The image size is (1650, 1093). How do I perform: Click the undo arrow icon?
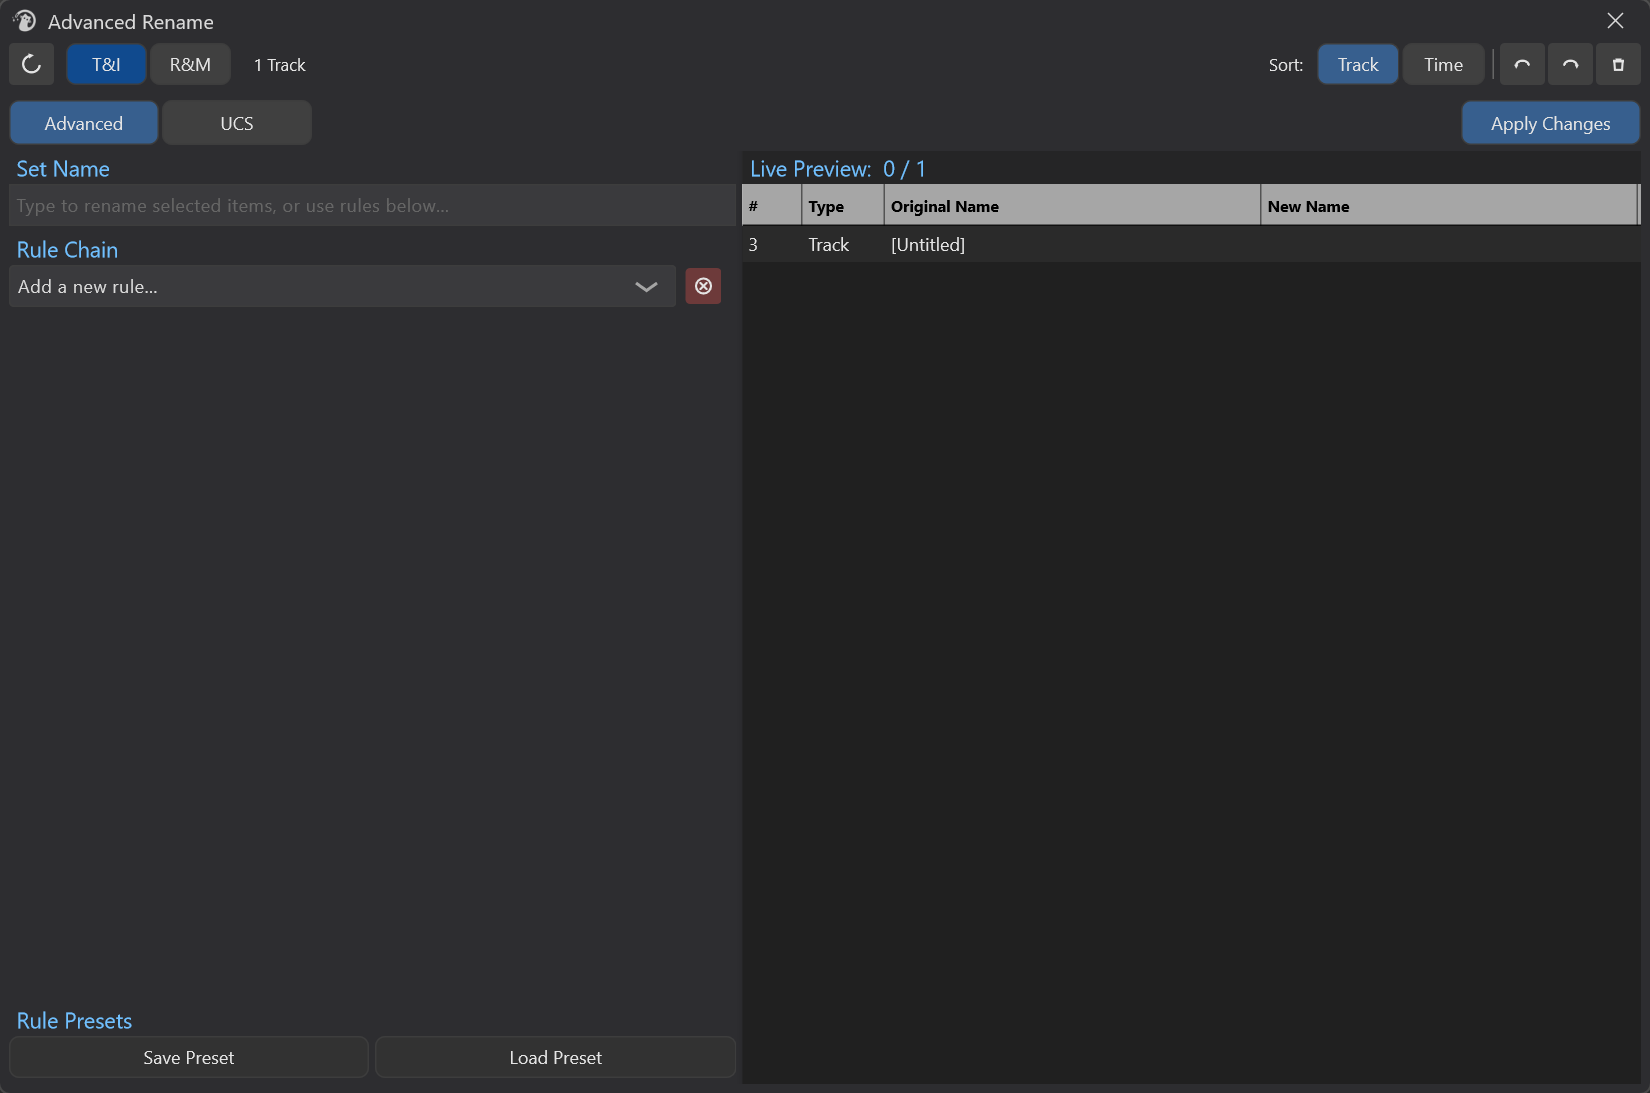tap(1522, 64)
